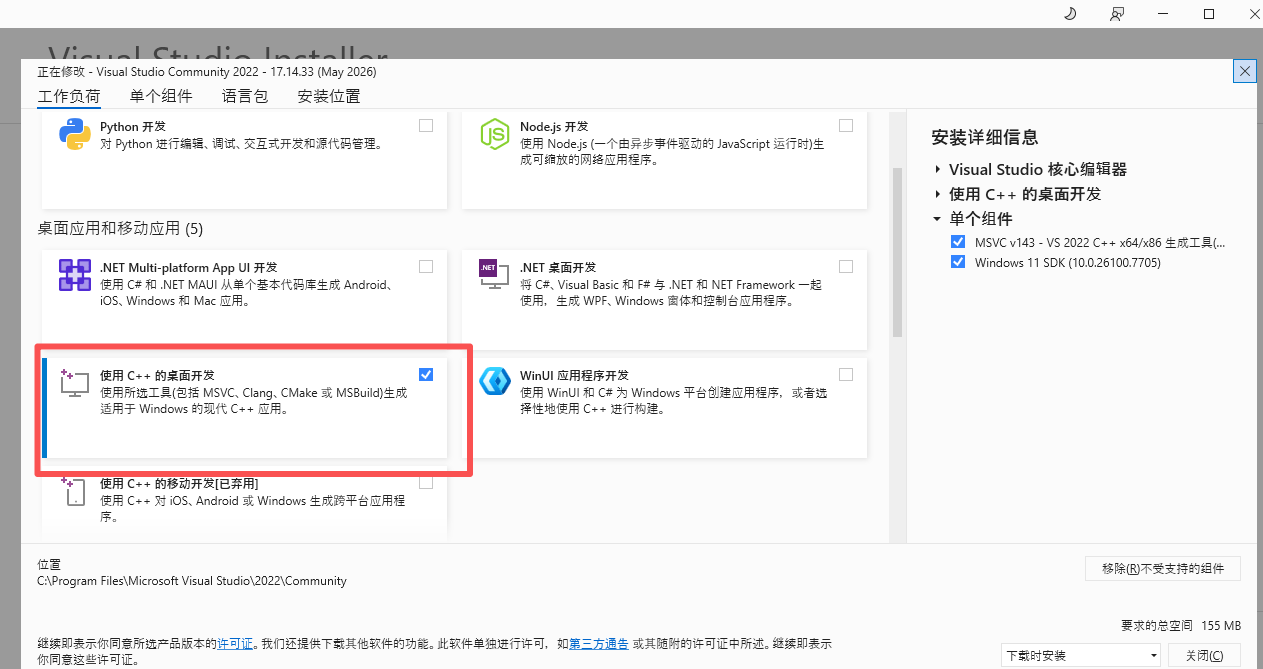Toggle dark theme with the moon icon
The image size is (1263, 669).
(x=1069, y=14)
